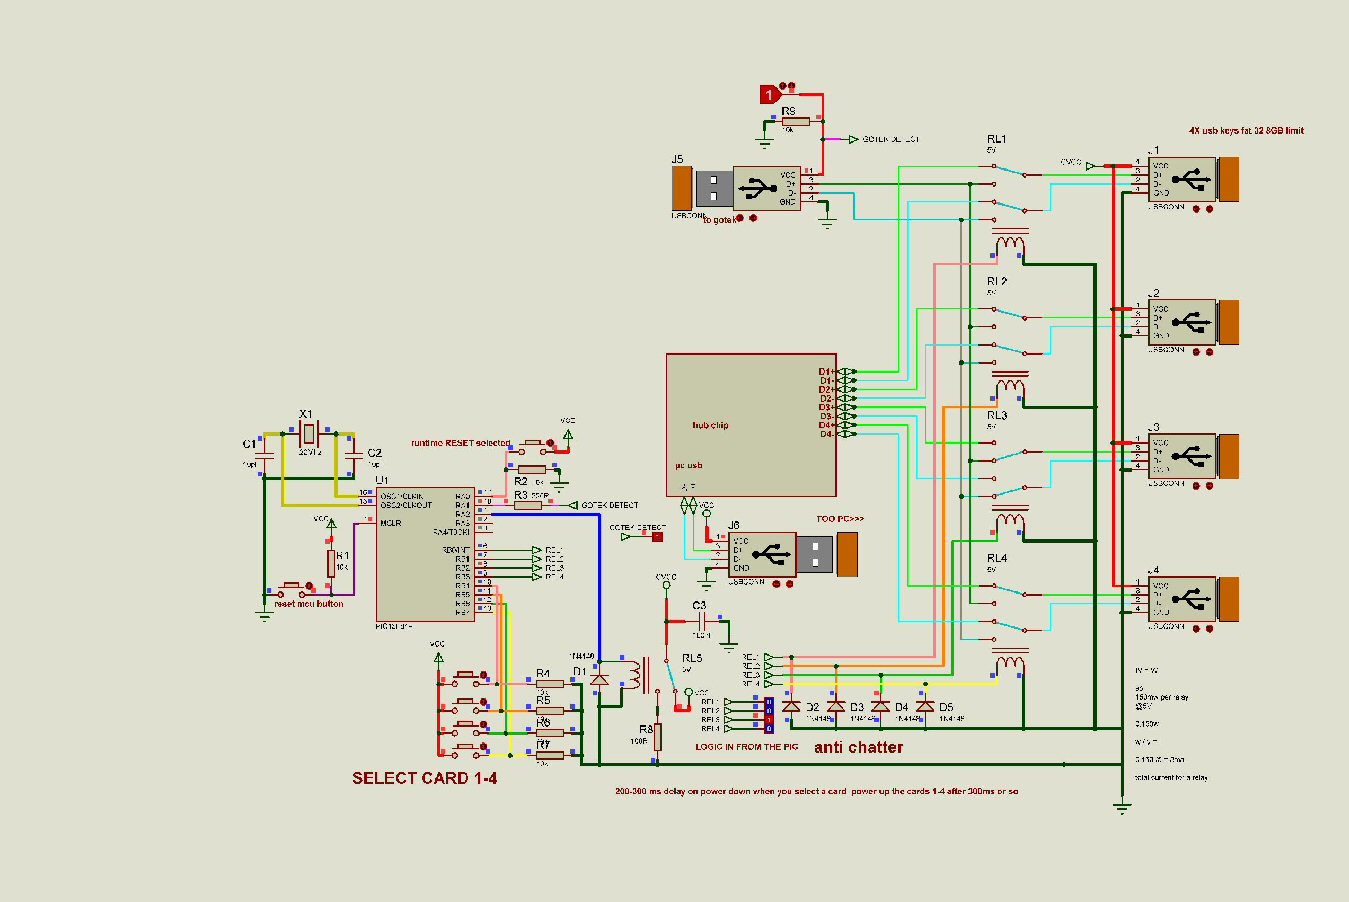This screenshot has height=902, width=1349.
Task: Select diode D4
Action: (880, 706)
